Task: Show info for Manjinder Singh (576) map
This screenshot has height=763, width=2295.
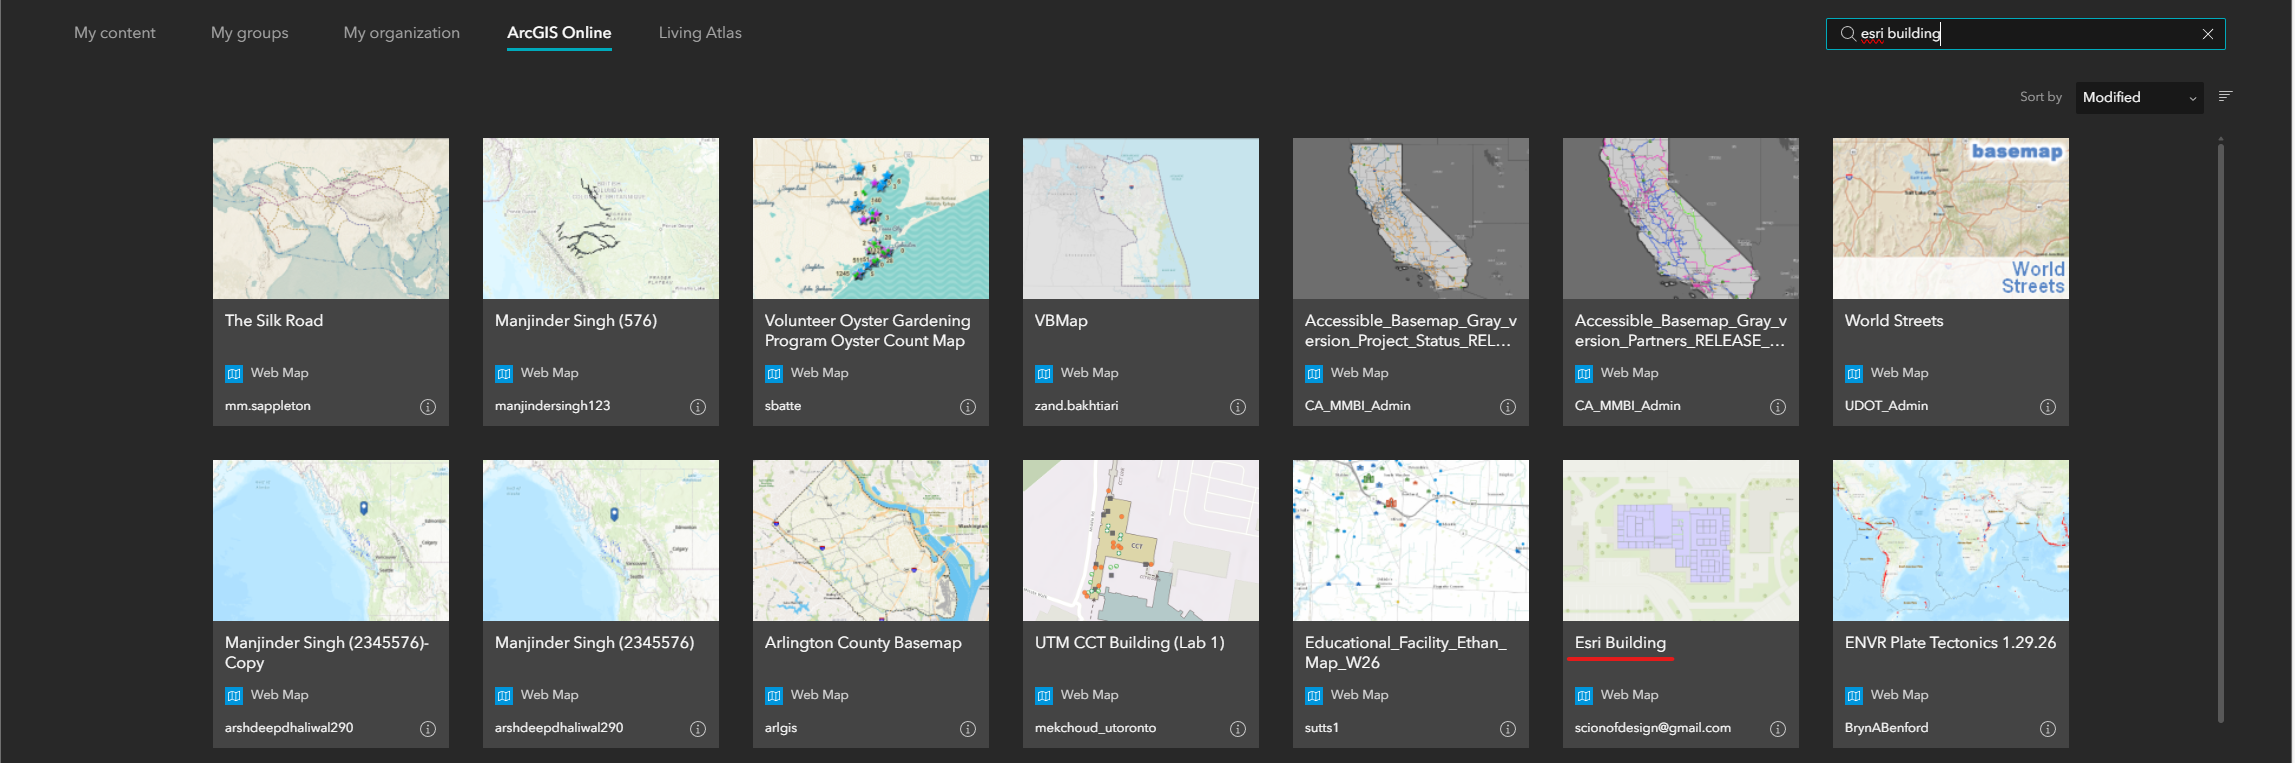Action: coord(698,407)
